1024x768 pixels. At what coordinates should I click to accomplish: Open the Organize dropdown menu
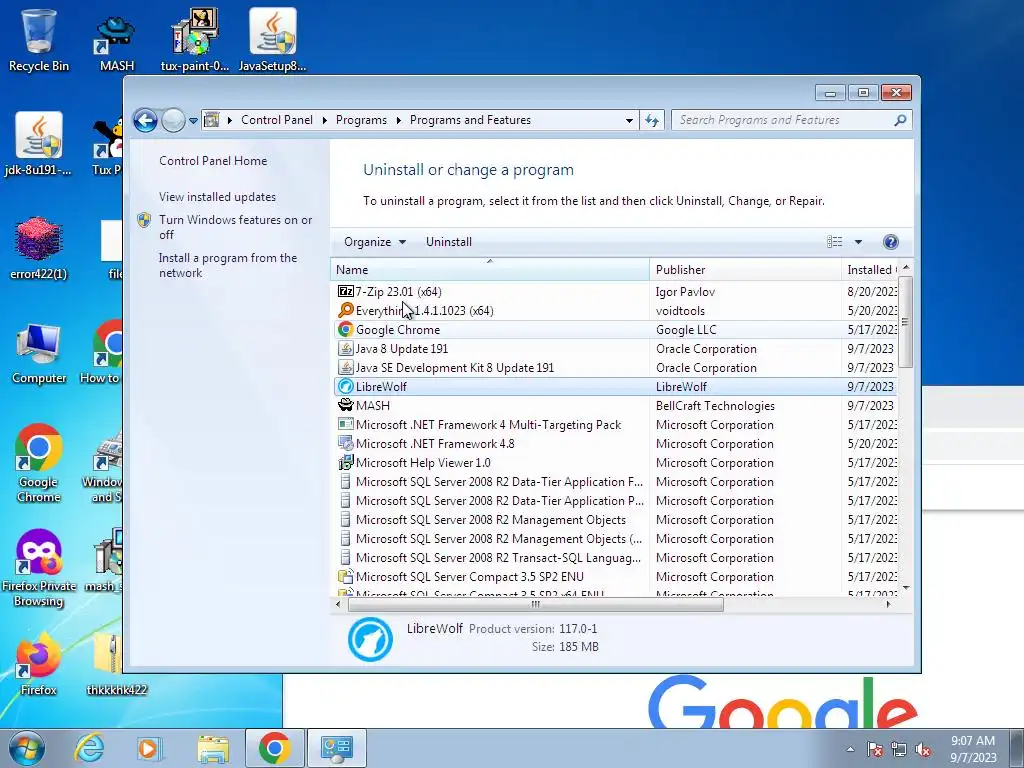(x=375, y=242)
